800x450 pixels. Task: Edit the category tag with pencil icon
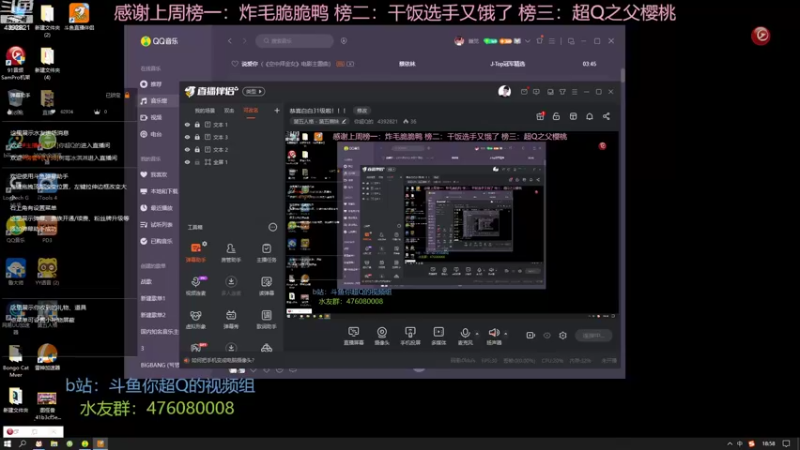click(344, 121)
